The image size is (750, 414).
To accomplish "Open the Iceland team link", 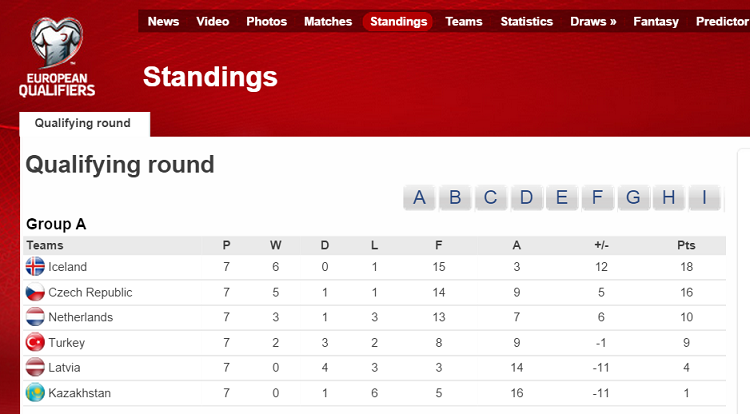I will (68, 267).
